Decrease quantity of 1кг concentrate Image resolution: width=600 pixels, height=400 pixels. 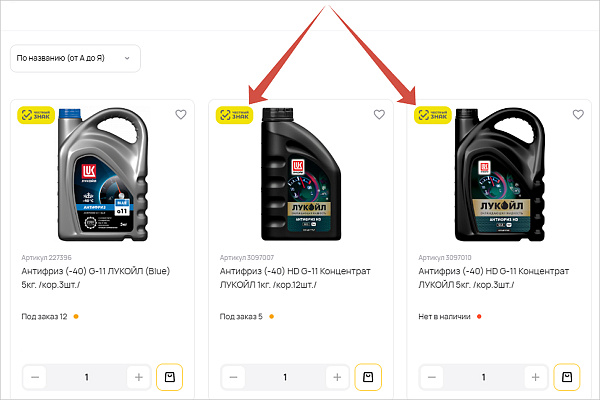pos(234,378)
